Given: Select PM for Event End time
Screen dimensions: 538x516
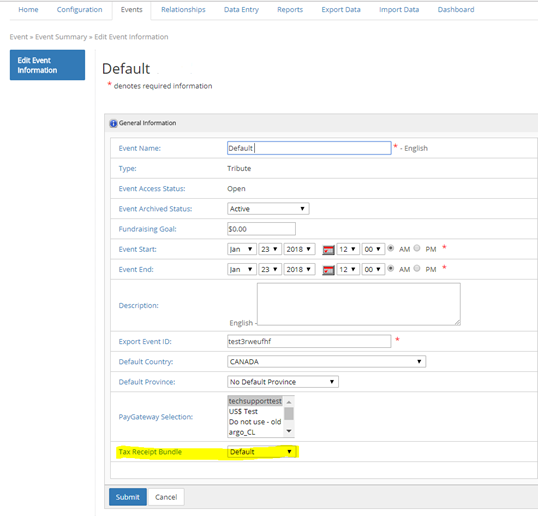Looking at the screenshot, I should [x=417, y=268].
